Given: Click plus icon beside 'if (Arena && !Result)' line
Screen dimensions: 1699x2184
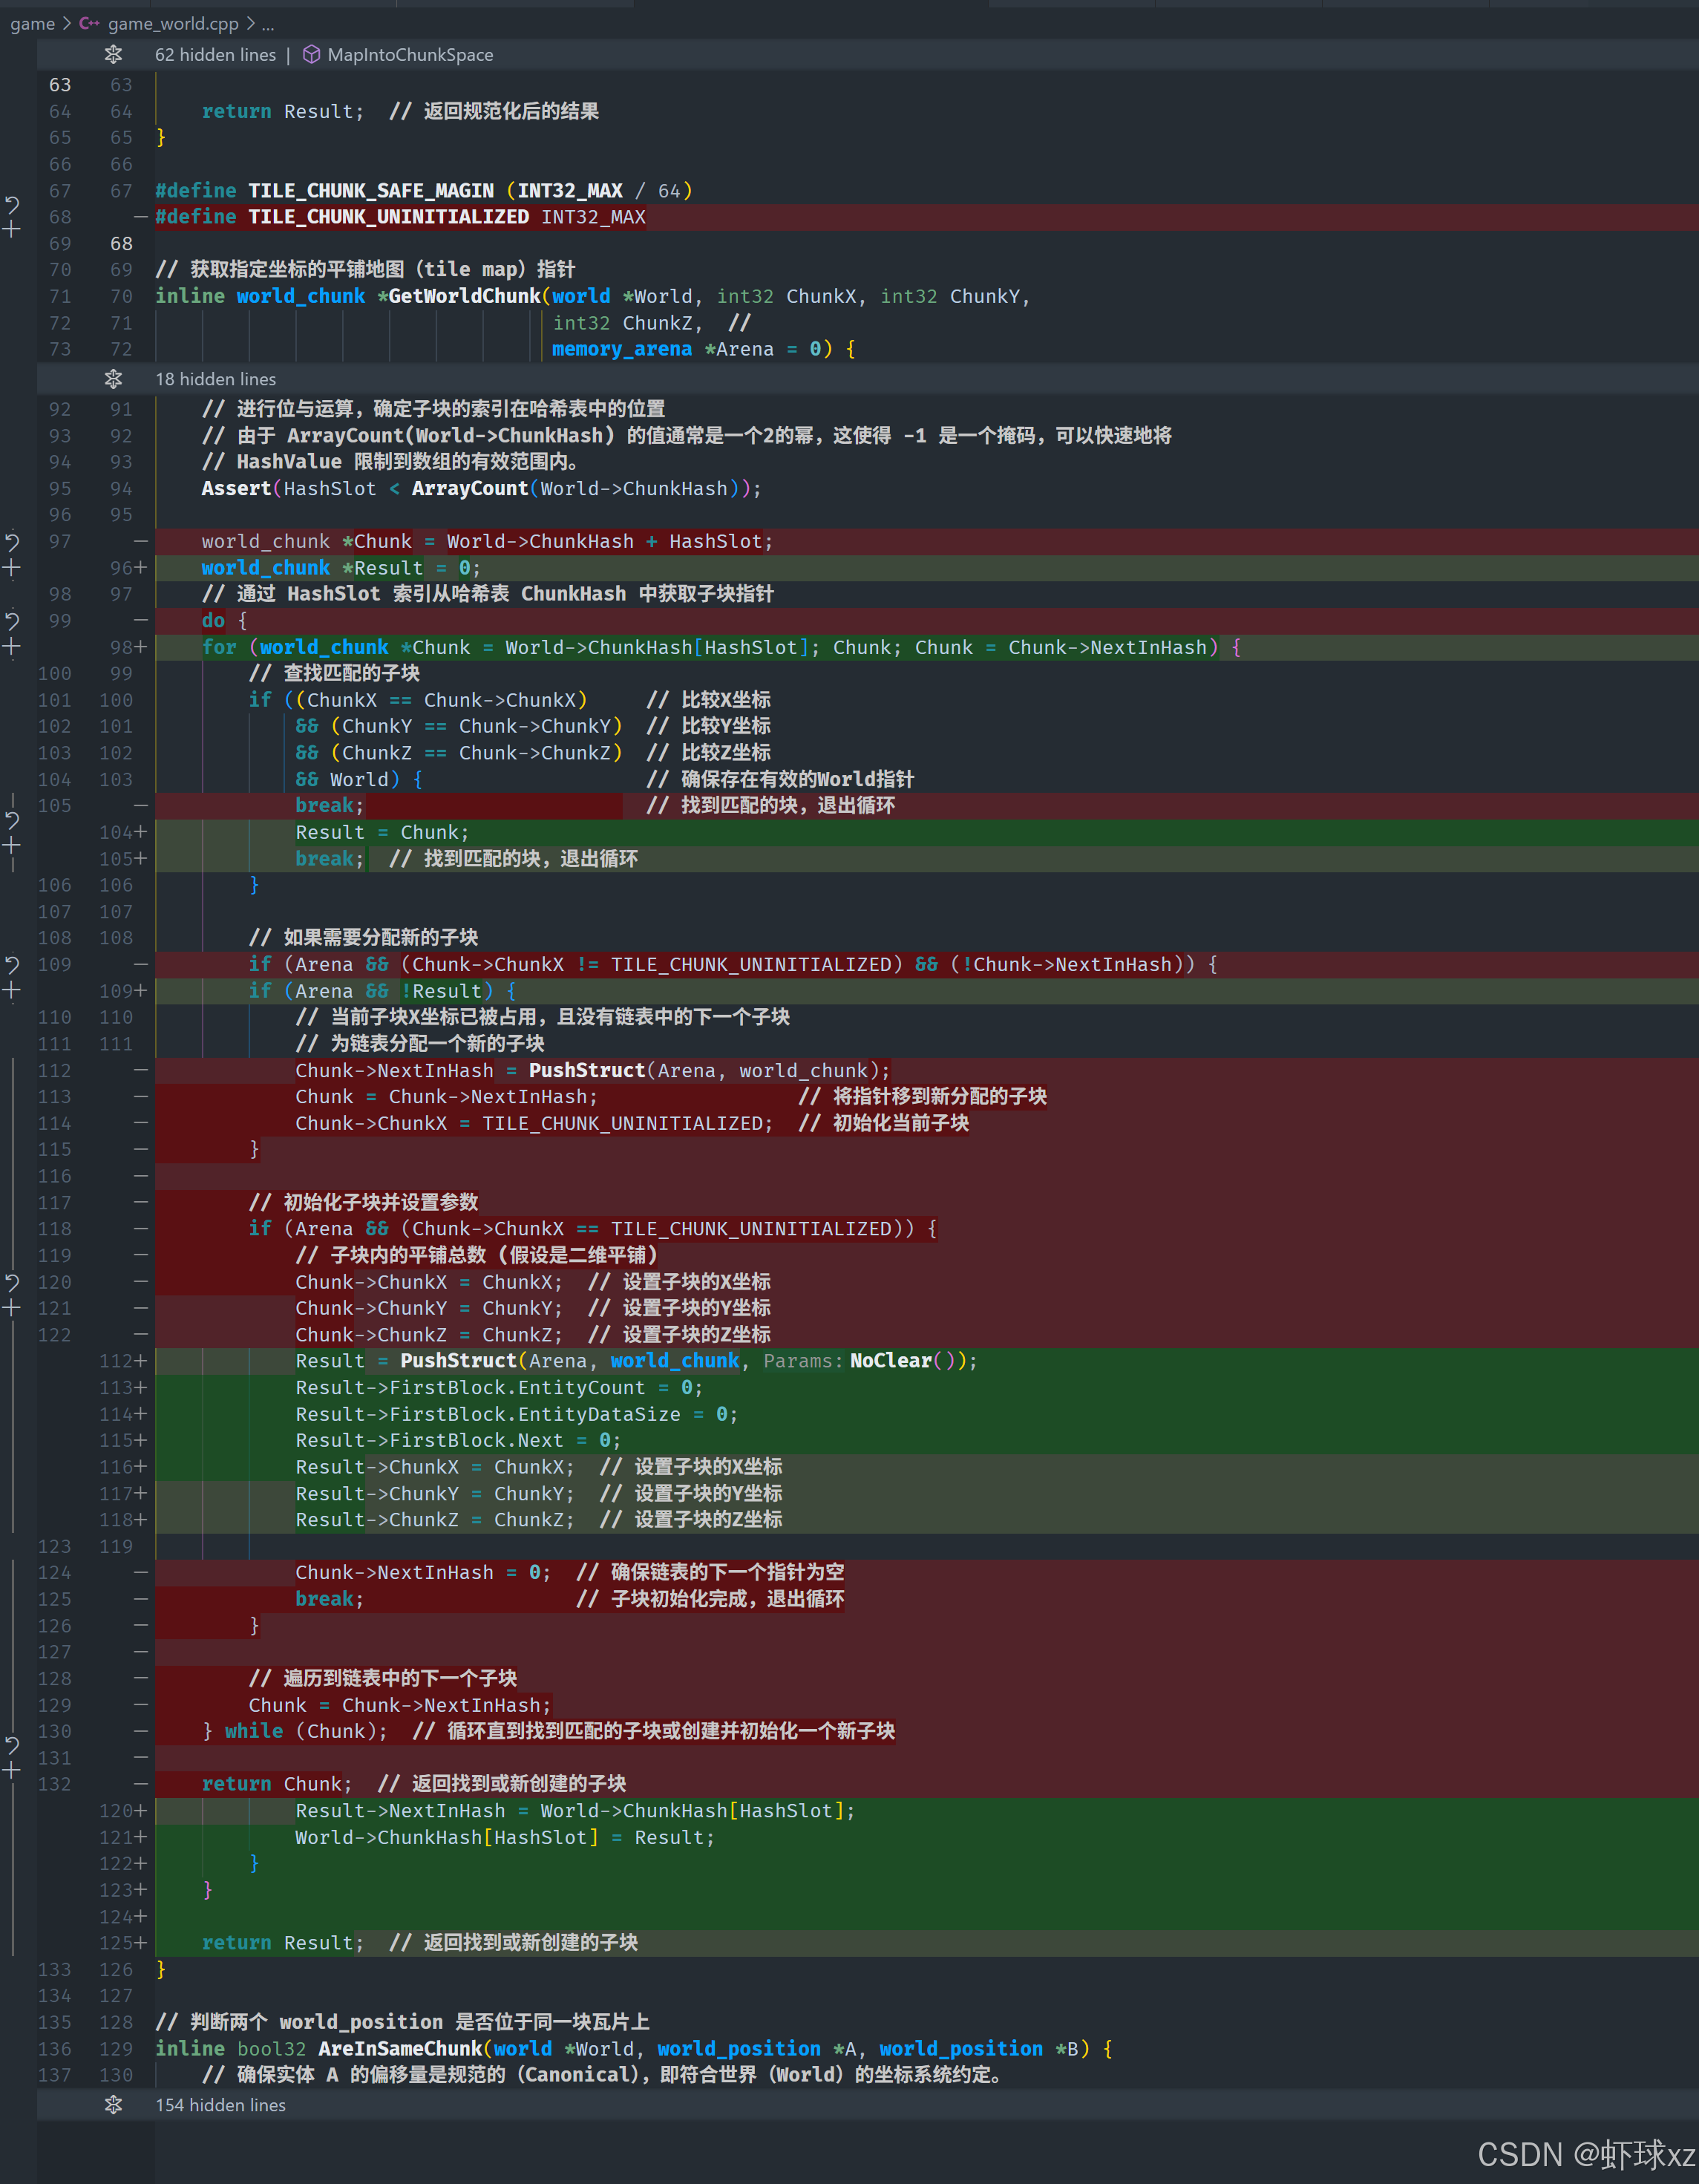Looking at the screenshot, I should tap(12, 991).
